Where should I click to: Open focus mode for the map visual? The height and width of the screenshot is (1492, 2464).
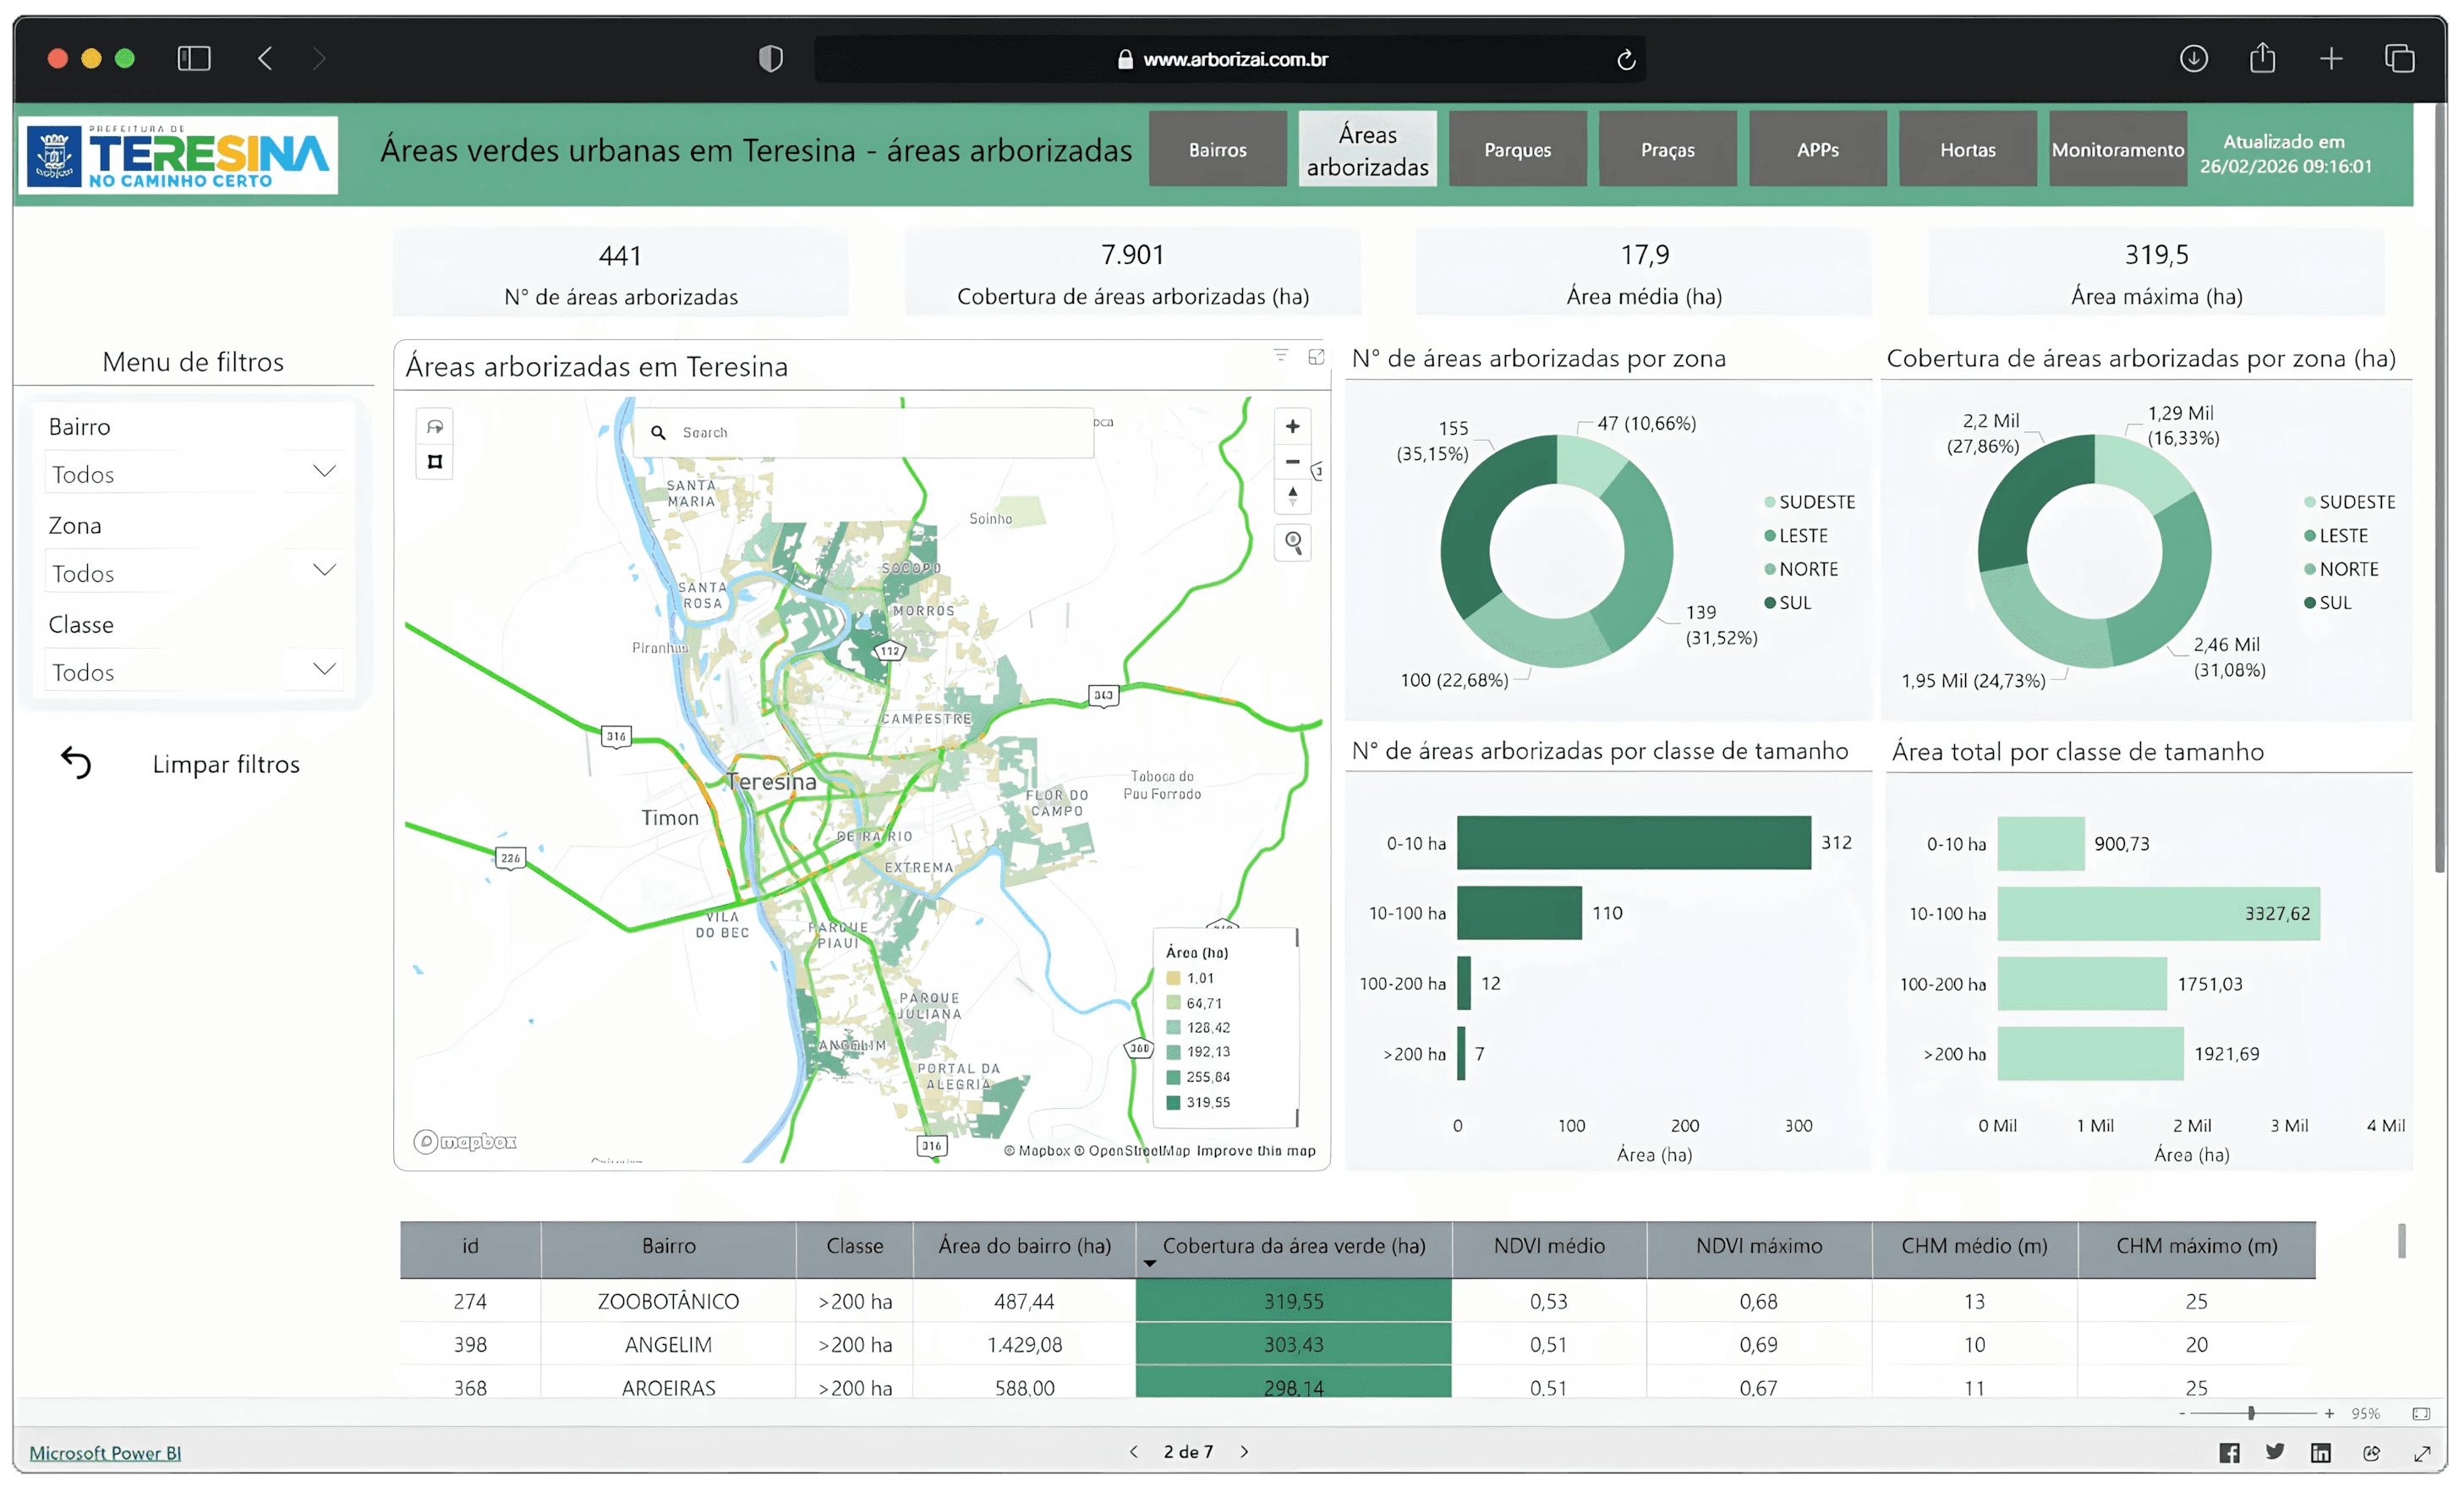point(1316,357)
